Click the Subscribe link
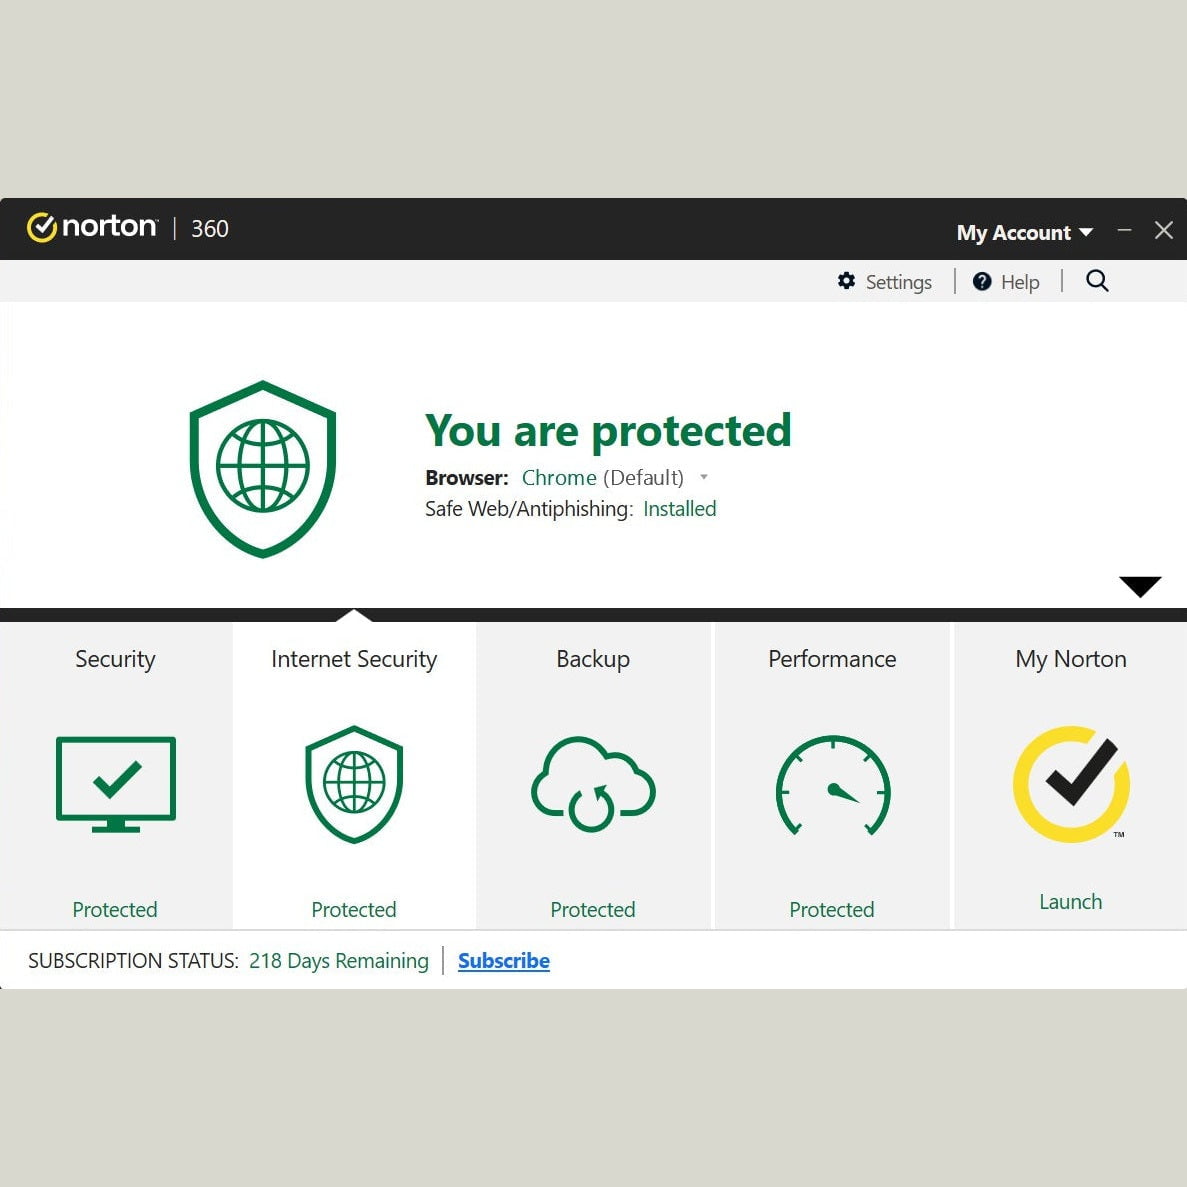The width and height of the screenshot is (1187, 1187). tap(503, 960)
